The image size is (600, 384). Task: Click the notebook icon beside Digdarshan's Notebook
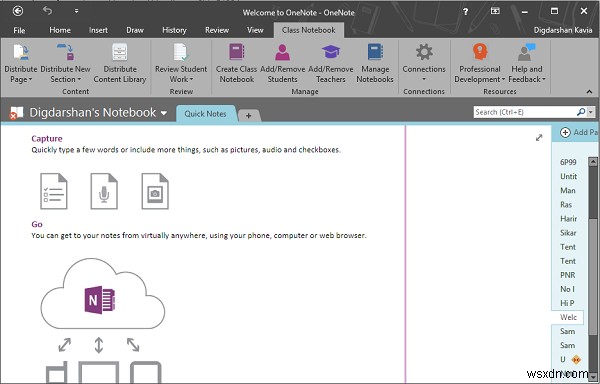pyautogui.click(x=16, y=113)
